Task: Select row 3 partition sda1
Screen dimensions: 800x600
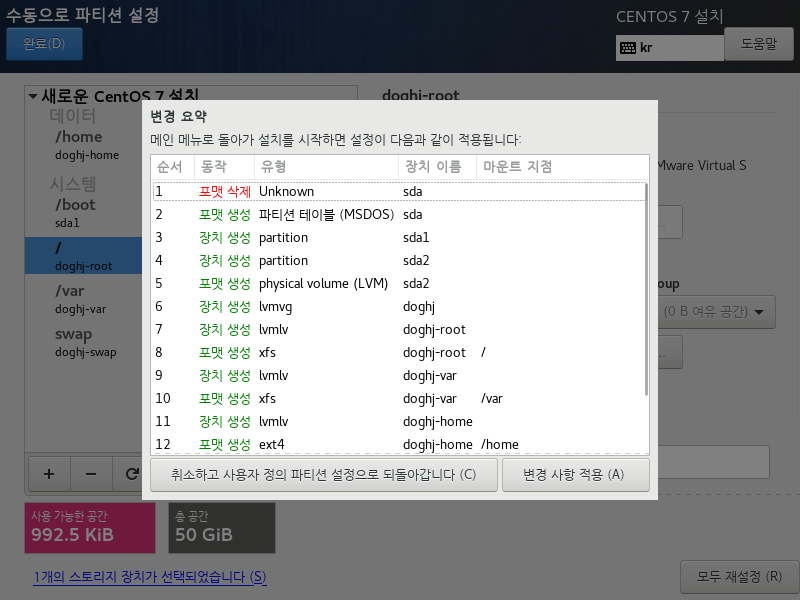Action: point(398,237)
